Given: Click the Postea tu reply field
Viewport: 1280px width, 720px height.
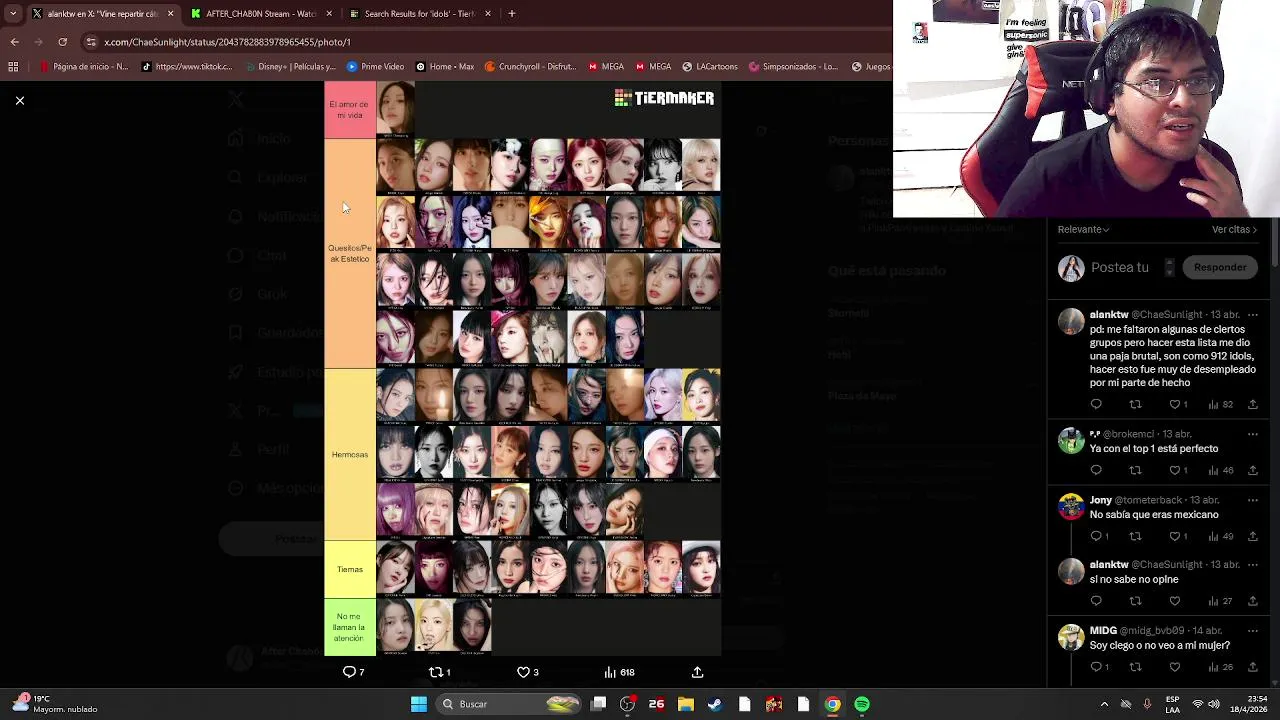Looking at the screenshot, I should coord(1120,267).
